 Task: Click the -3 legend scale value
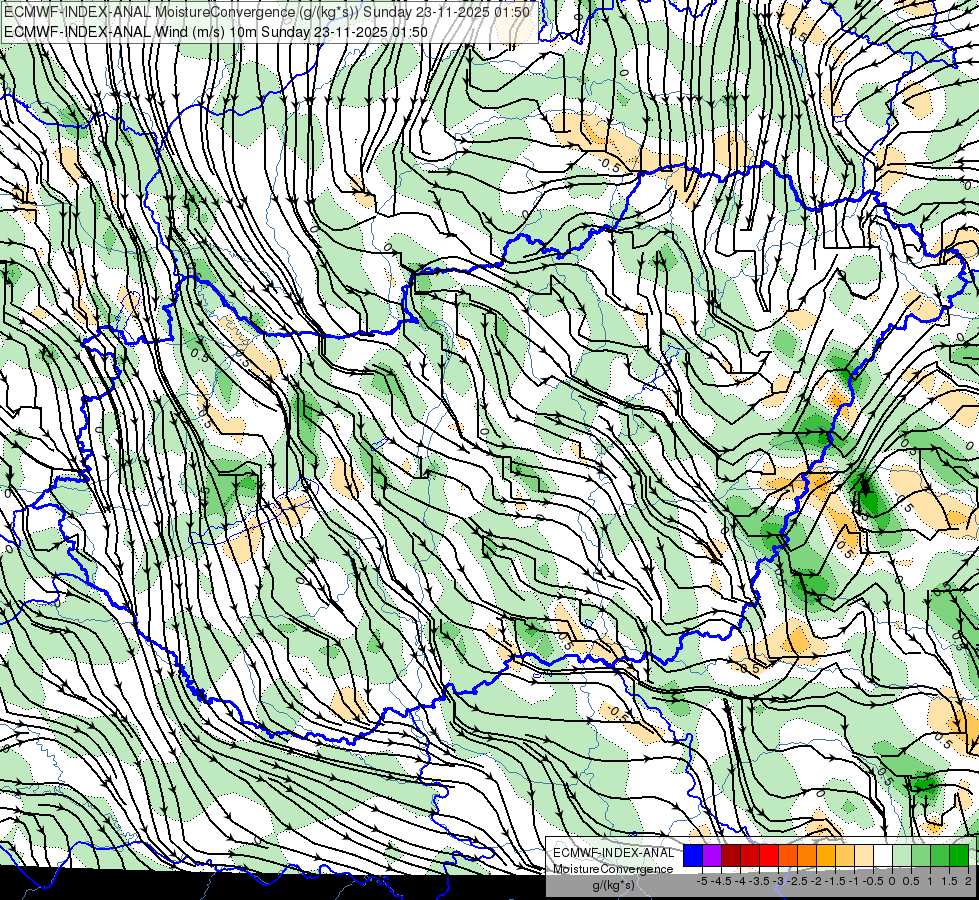[x=779, y=881]
